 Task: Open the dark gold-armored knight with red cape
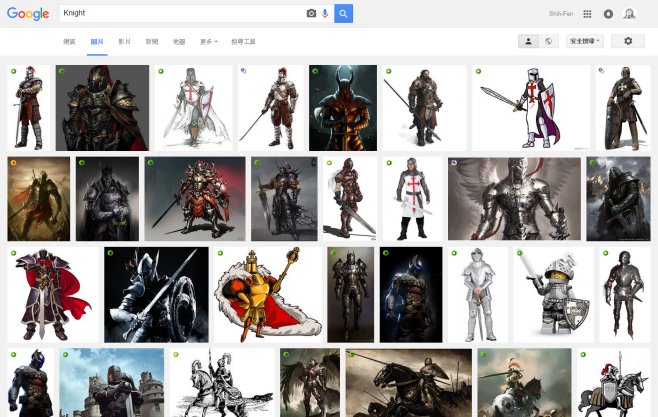coord(102,108)
